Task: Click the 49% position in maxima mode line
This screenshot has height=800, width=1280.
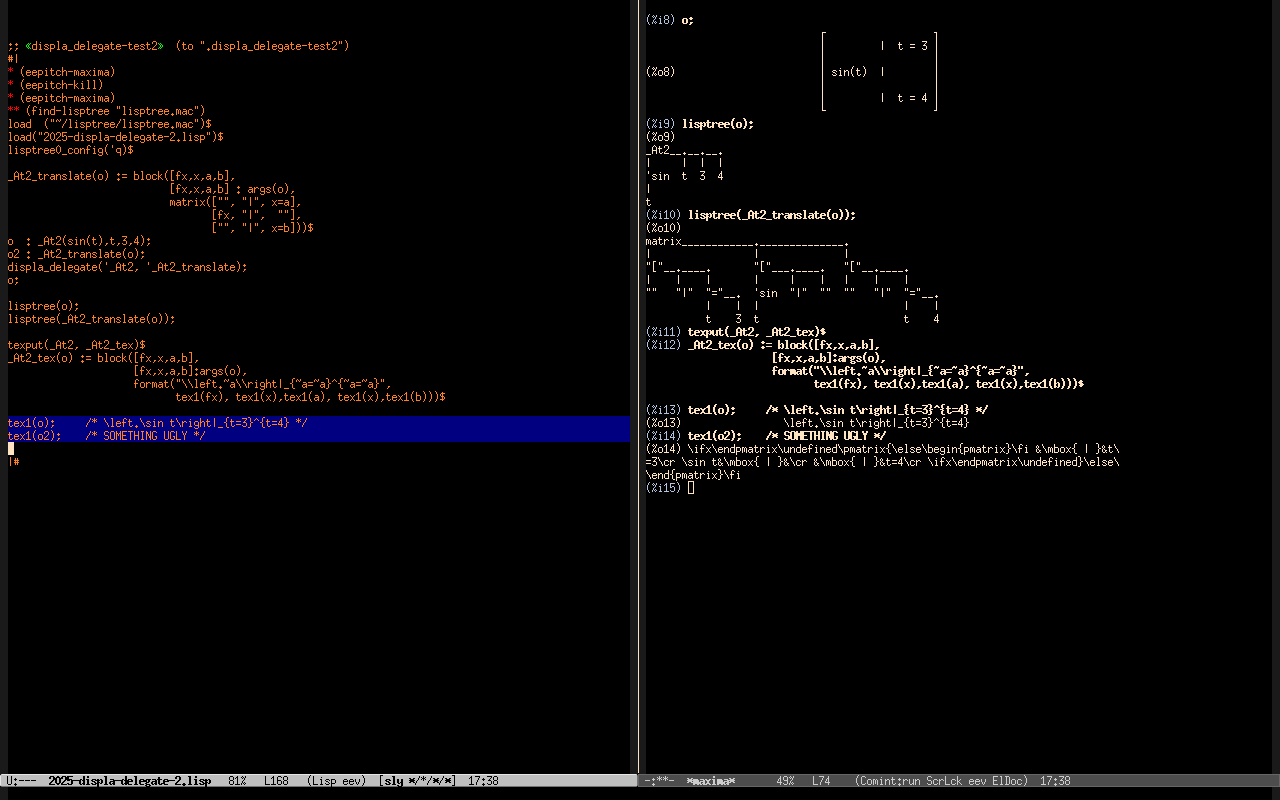Action: [785, 780]
